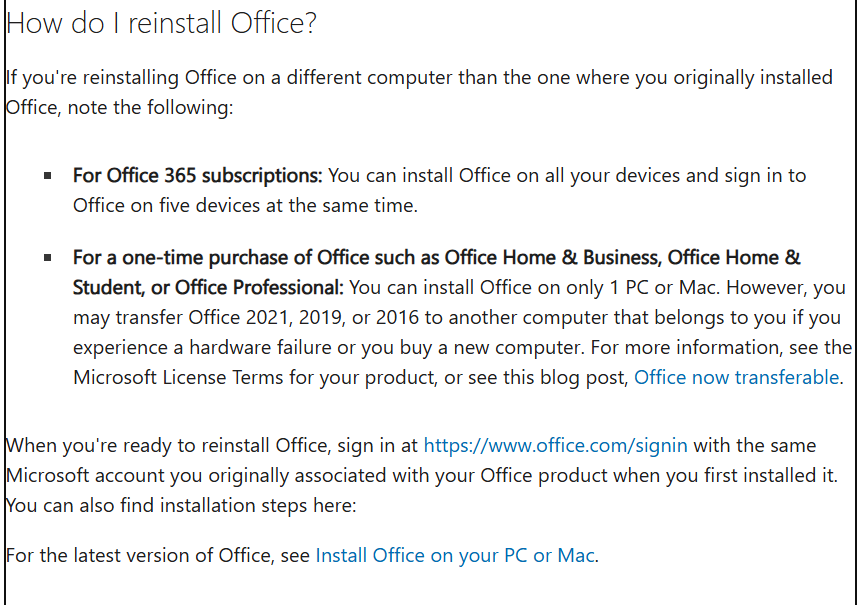This screenshot has height=605, width=861.
Task: Click the "How do I reinstall Office?" heading
Action: 162,24
